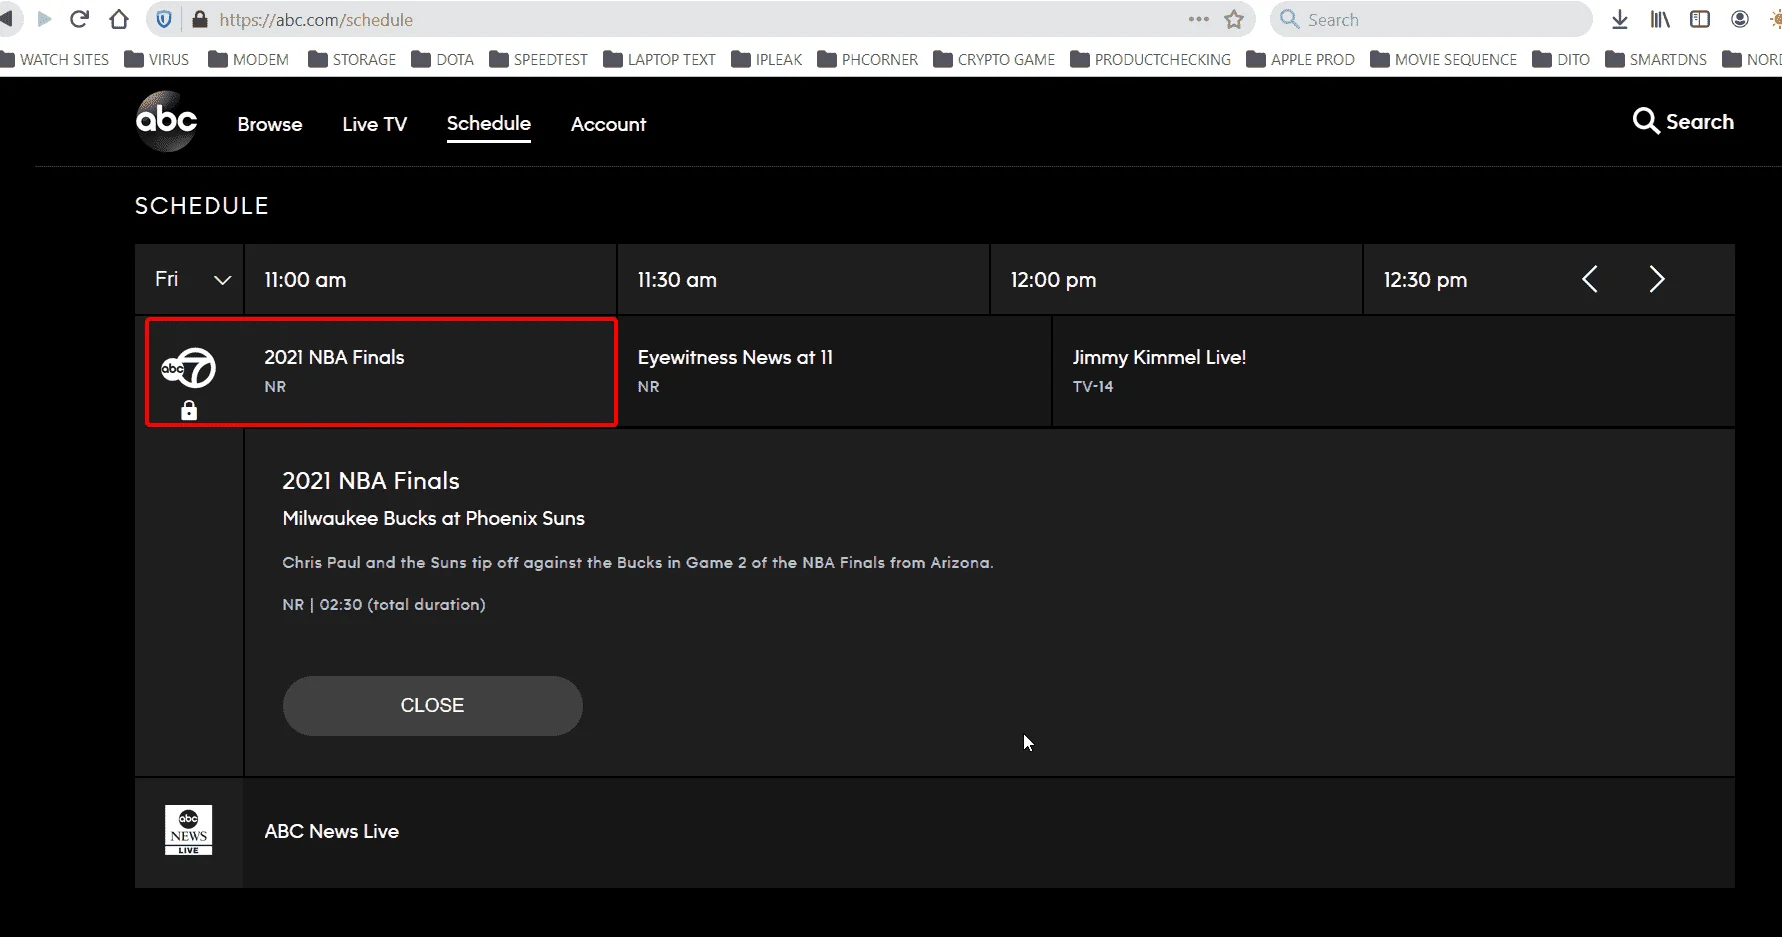Select Eyewitness News at 11 program

pyautogui.click(x=835, y=372)
